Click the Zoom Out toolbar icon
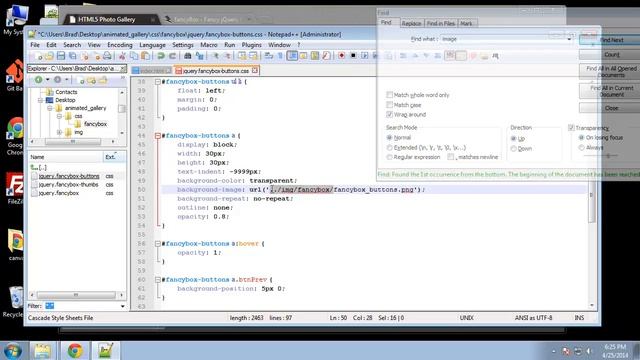Viewport: 640px width, 360px height. (227, 56)
